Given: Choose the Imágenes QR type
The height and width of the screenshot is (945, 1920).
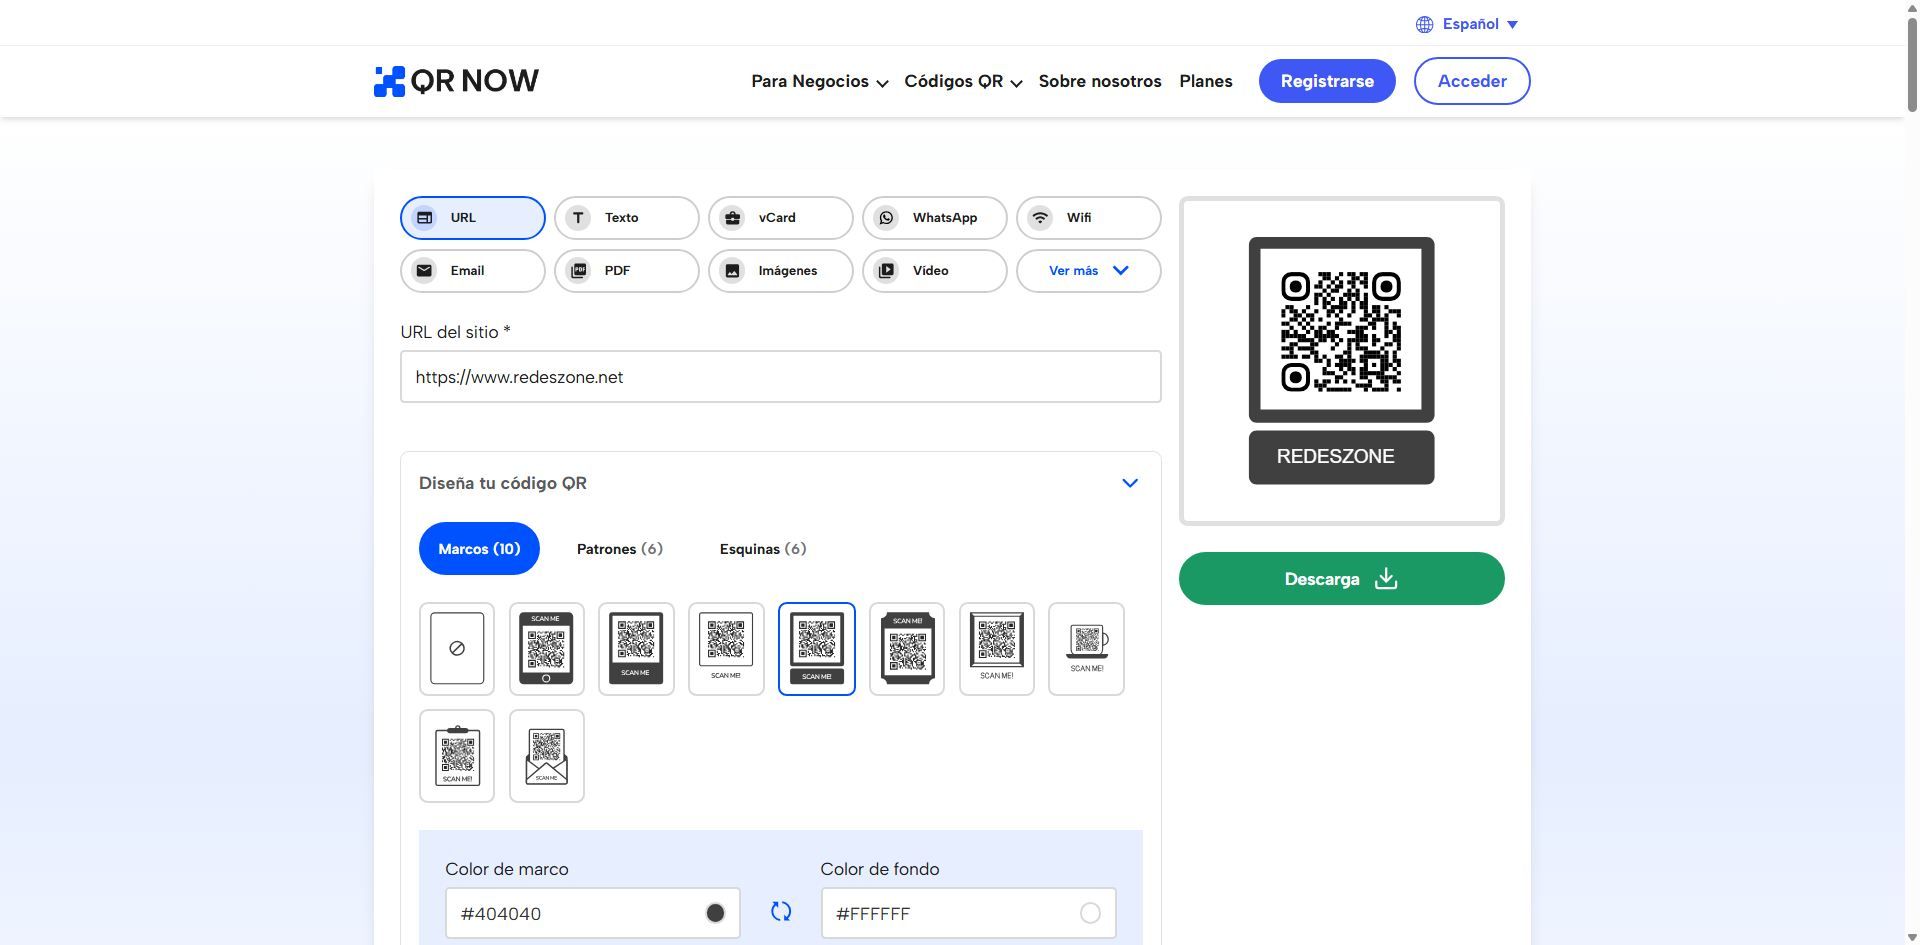Looking at the screenshot, I should point(780,271).
